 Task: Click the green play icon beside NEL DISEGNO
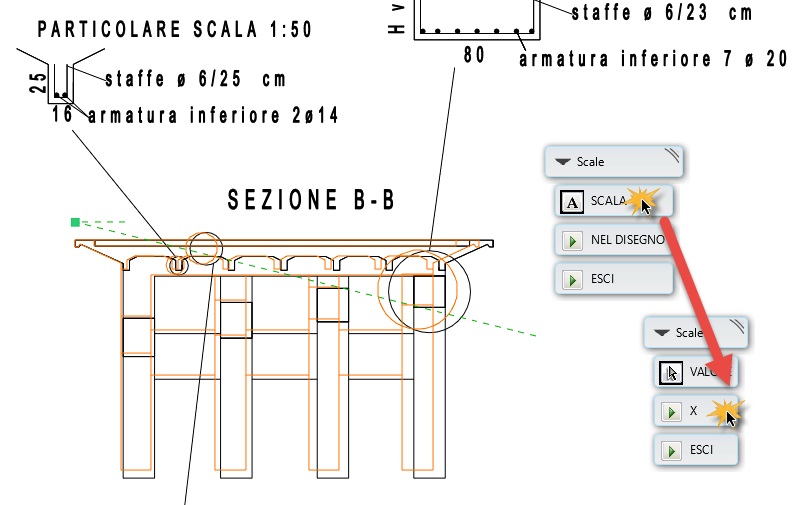click(572, 240)
